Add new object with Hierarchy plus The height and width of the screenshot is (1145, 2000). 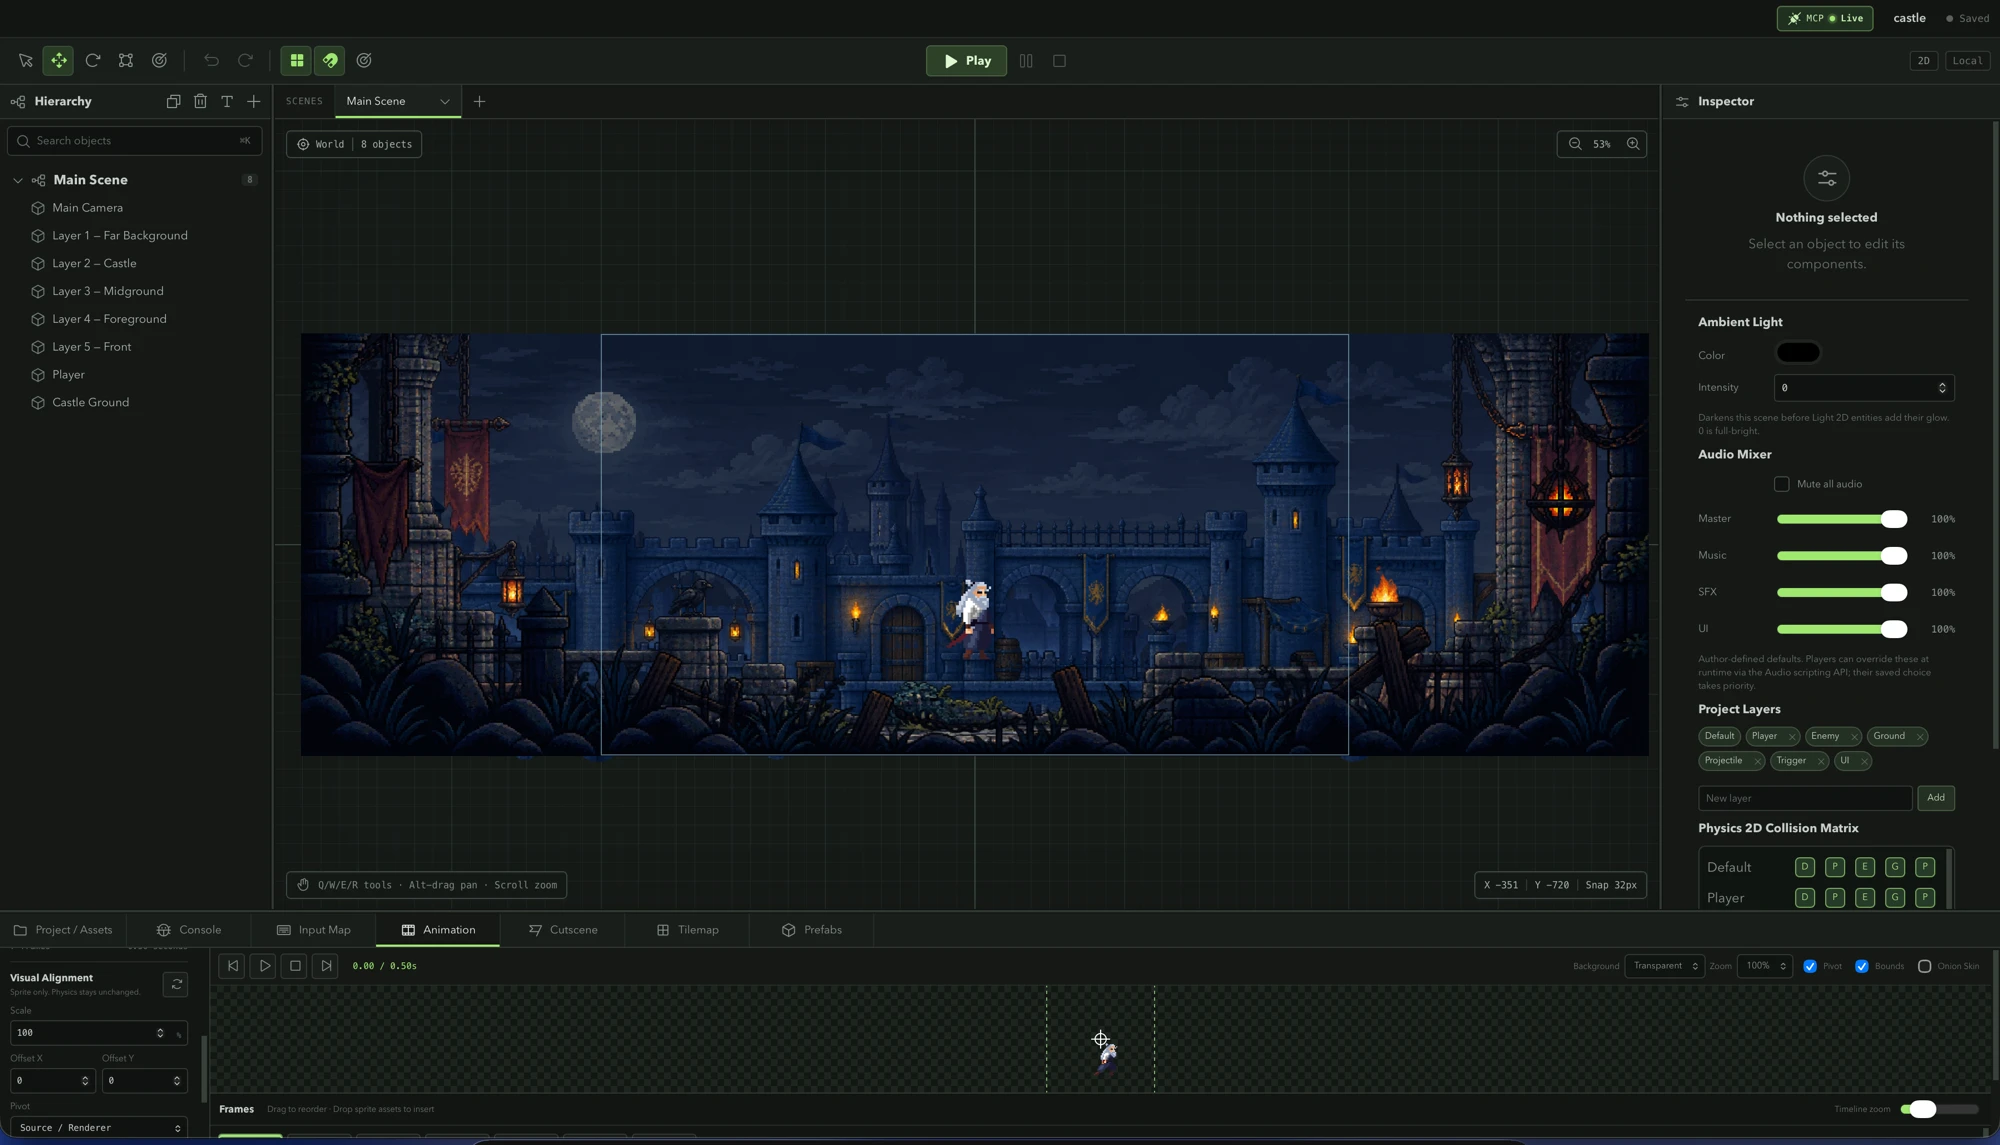(254, 101)
